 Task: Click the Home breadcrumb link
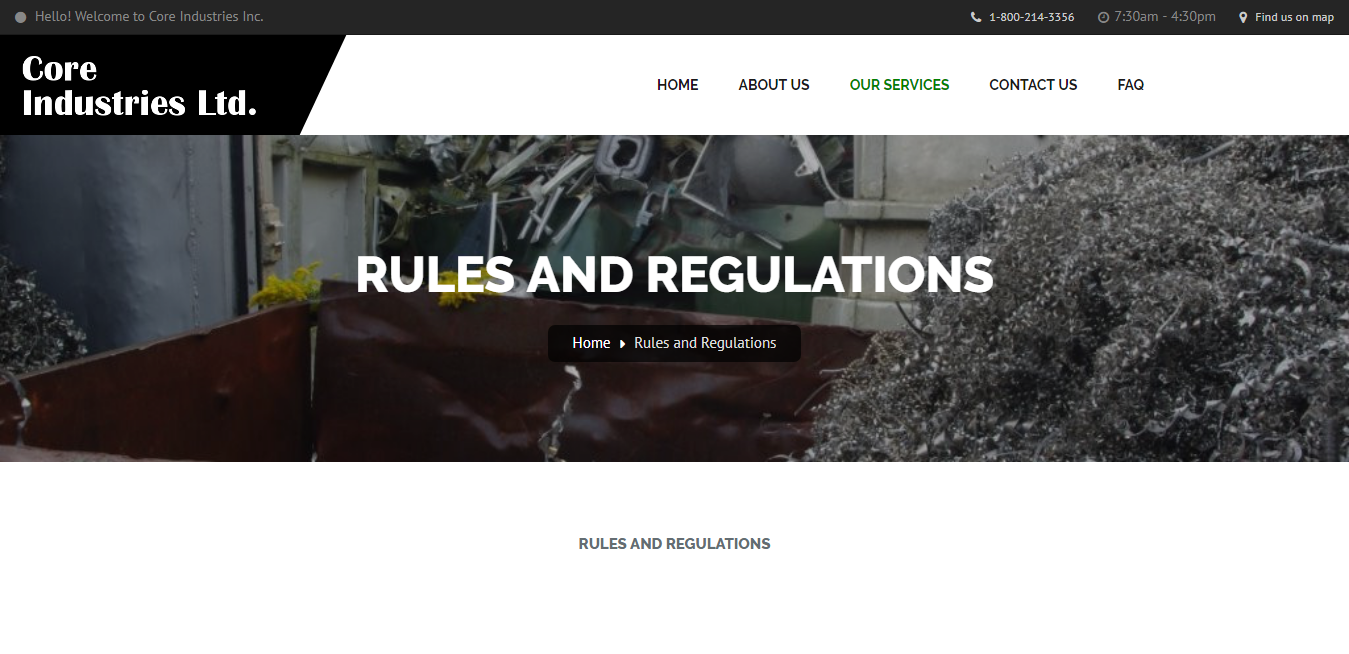click(x=591, y=343)
